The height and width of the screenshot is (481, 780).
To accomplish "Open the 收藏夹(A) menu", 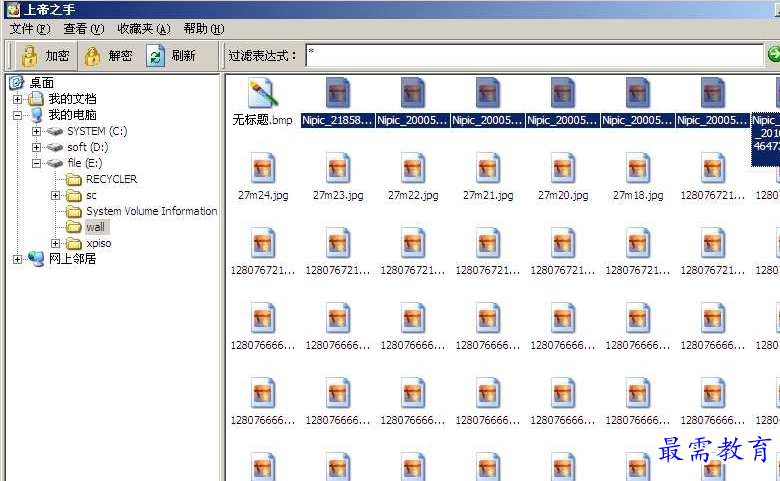I will pyautogui.click(x=144, y=29).
